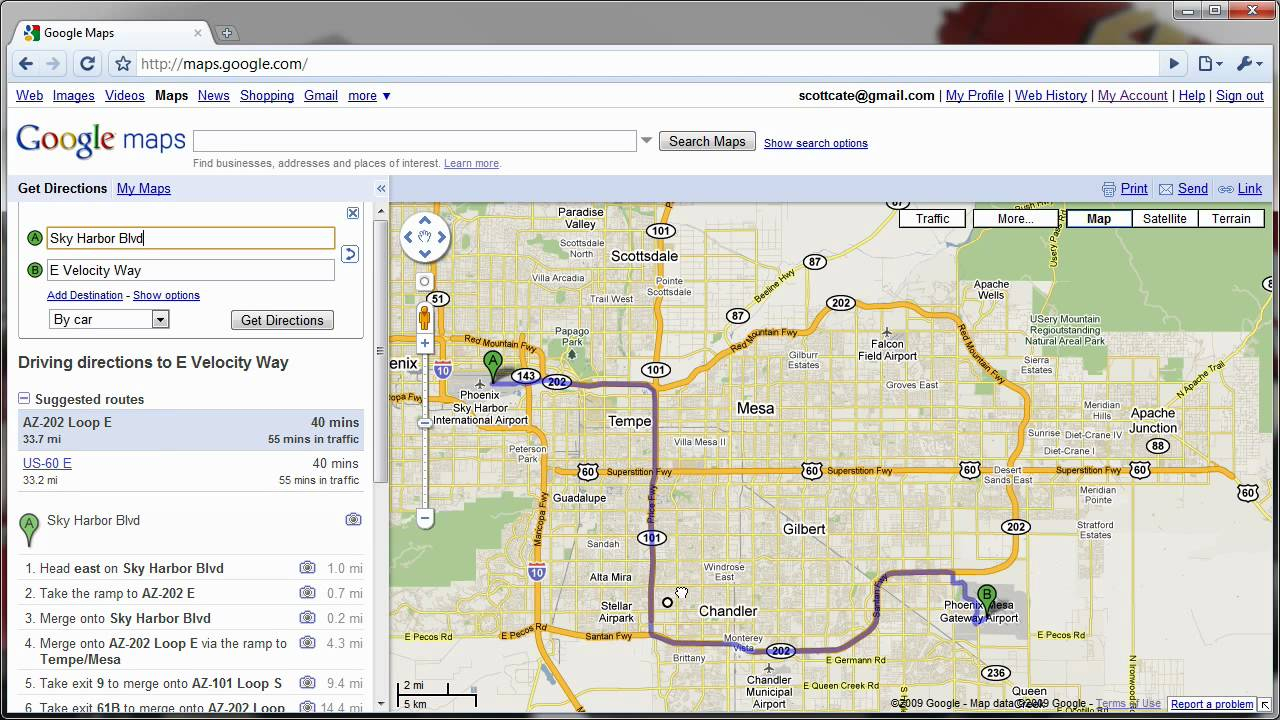Click the directions panel vertical scrollbar
Viewport: 1280px width, 720px height.
[x=379, y=350]
